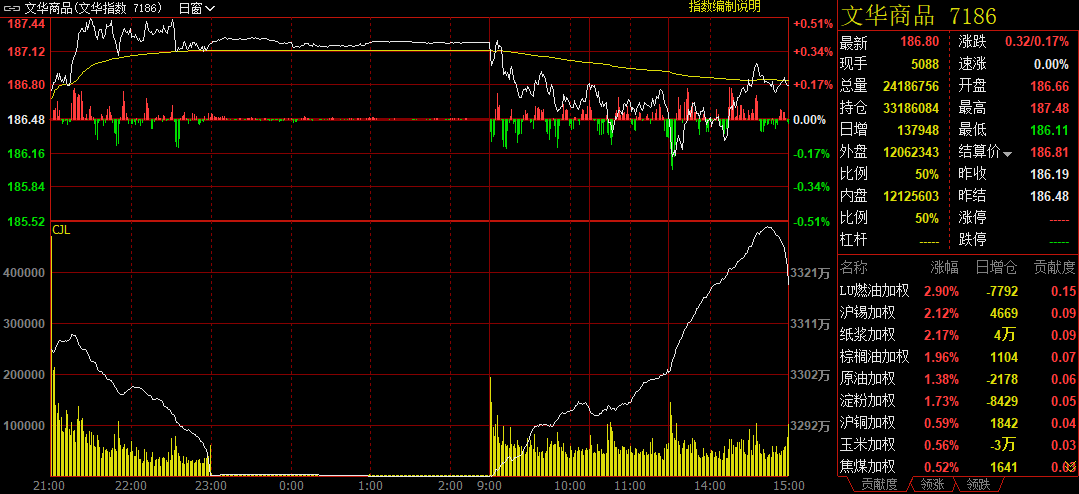The height and width of the screenshot is (494, 1079).
Task: Switch to the 领涨 tab
Action: pos(934,485)
